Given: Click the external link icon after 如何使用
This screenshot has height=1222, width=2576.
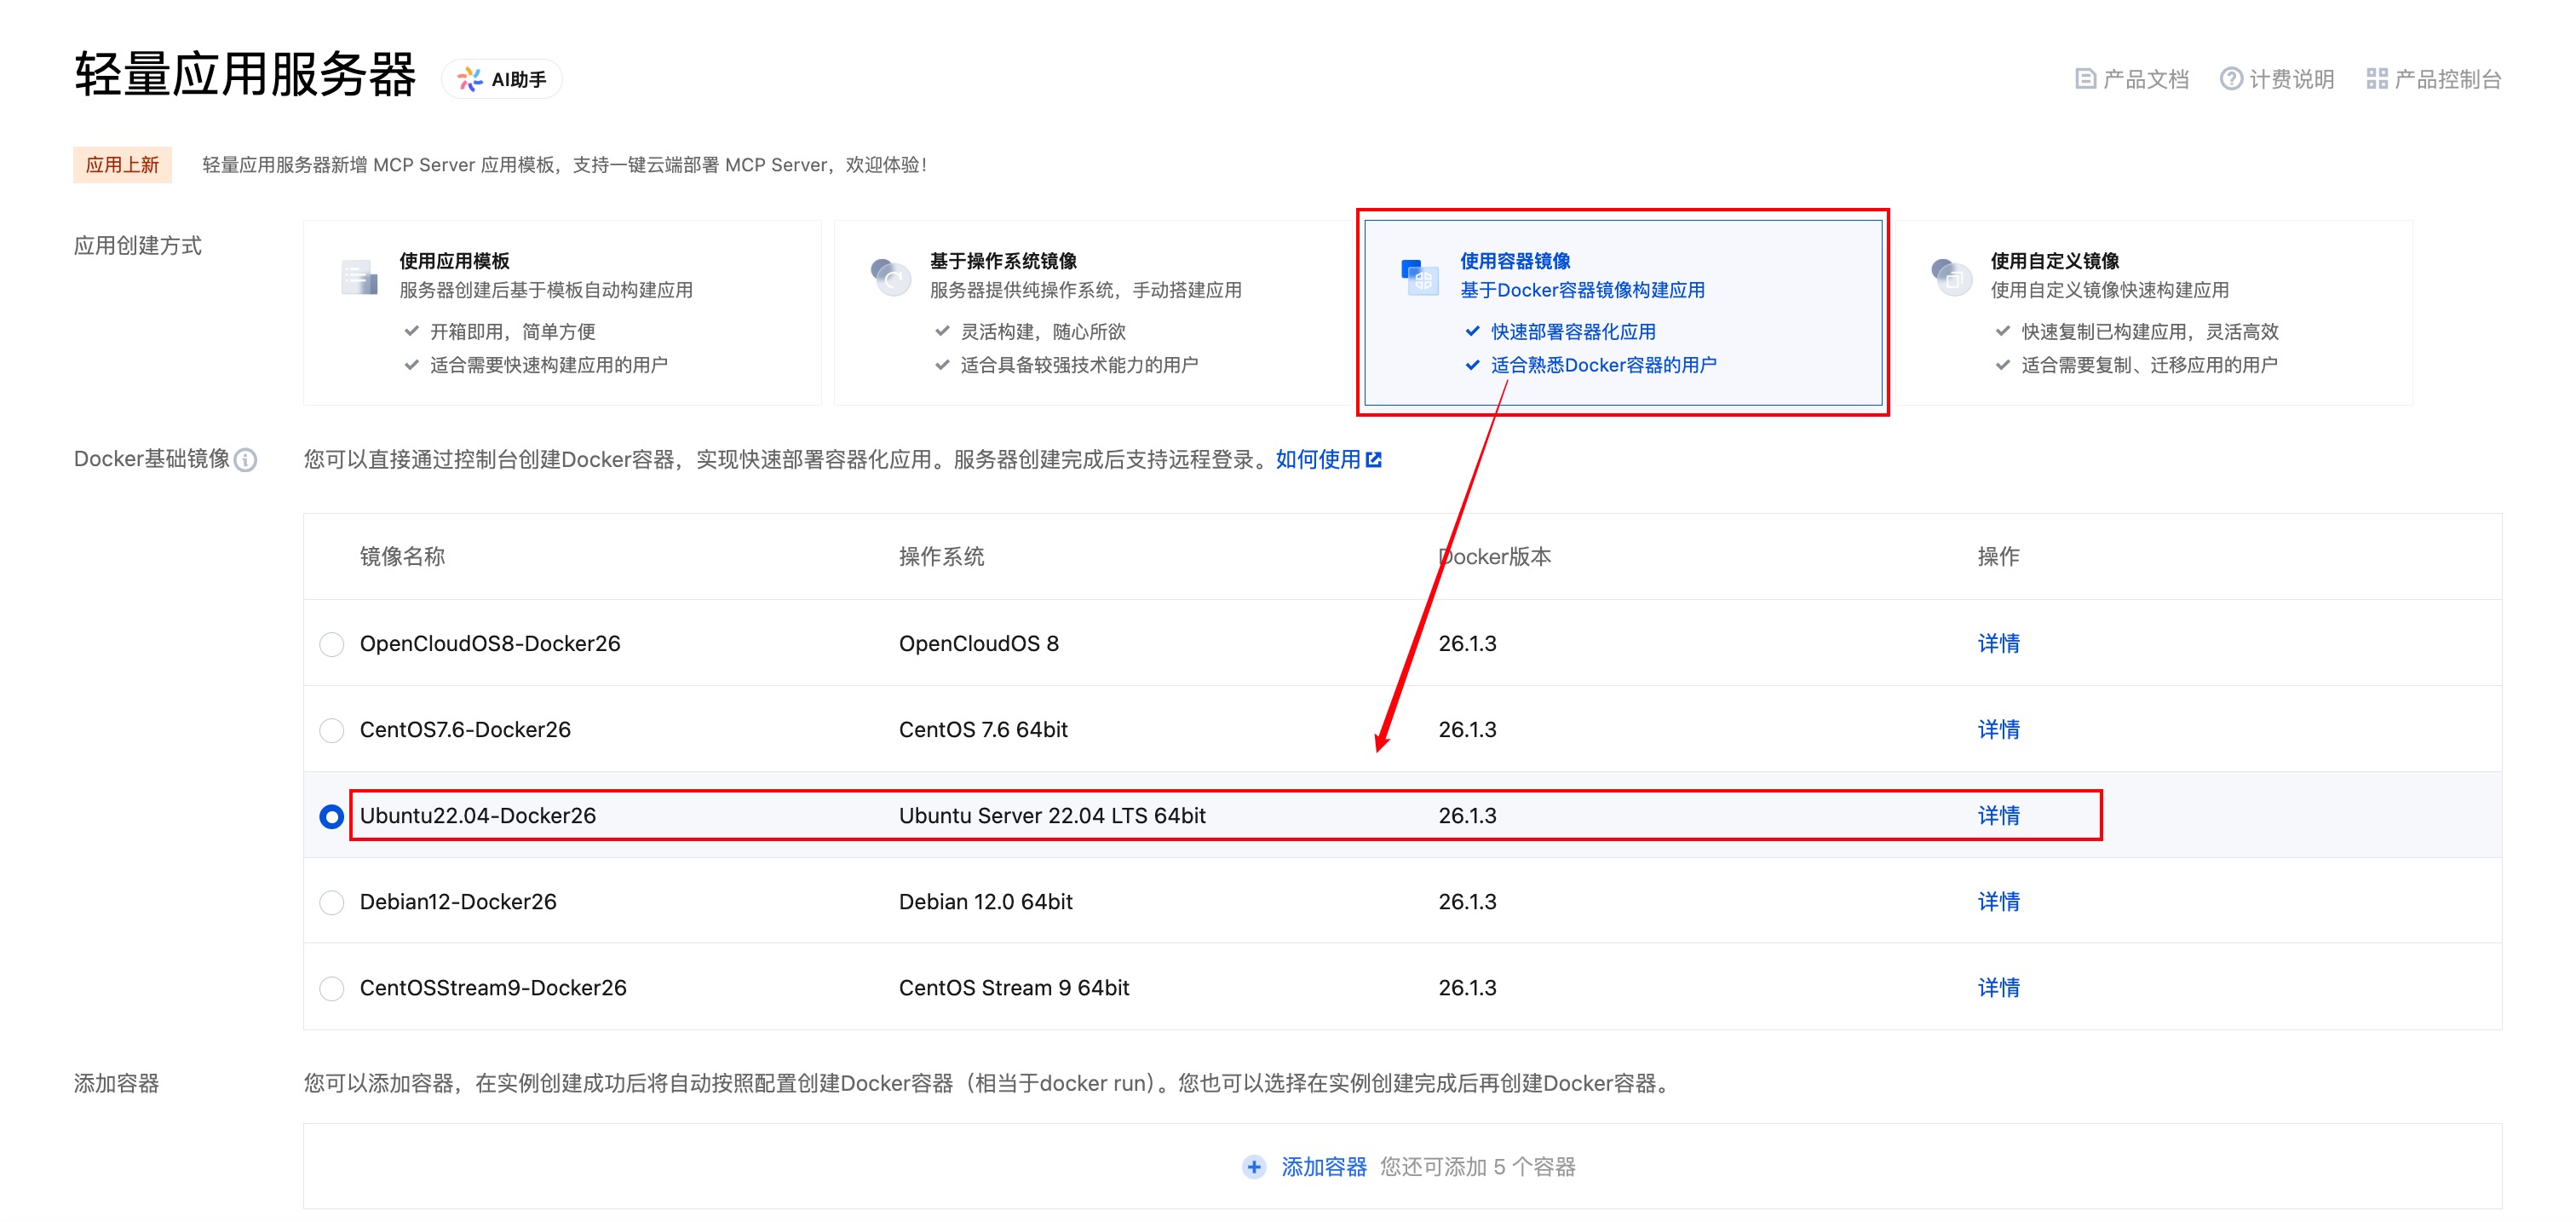Looking at the screenshot, I should (1374, 460).
